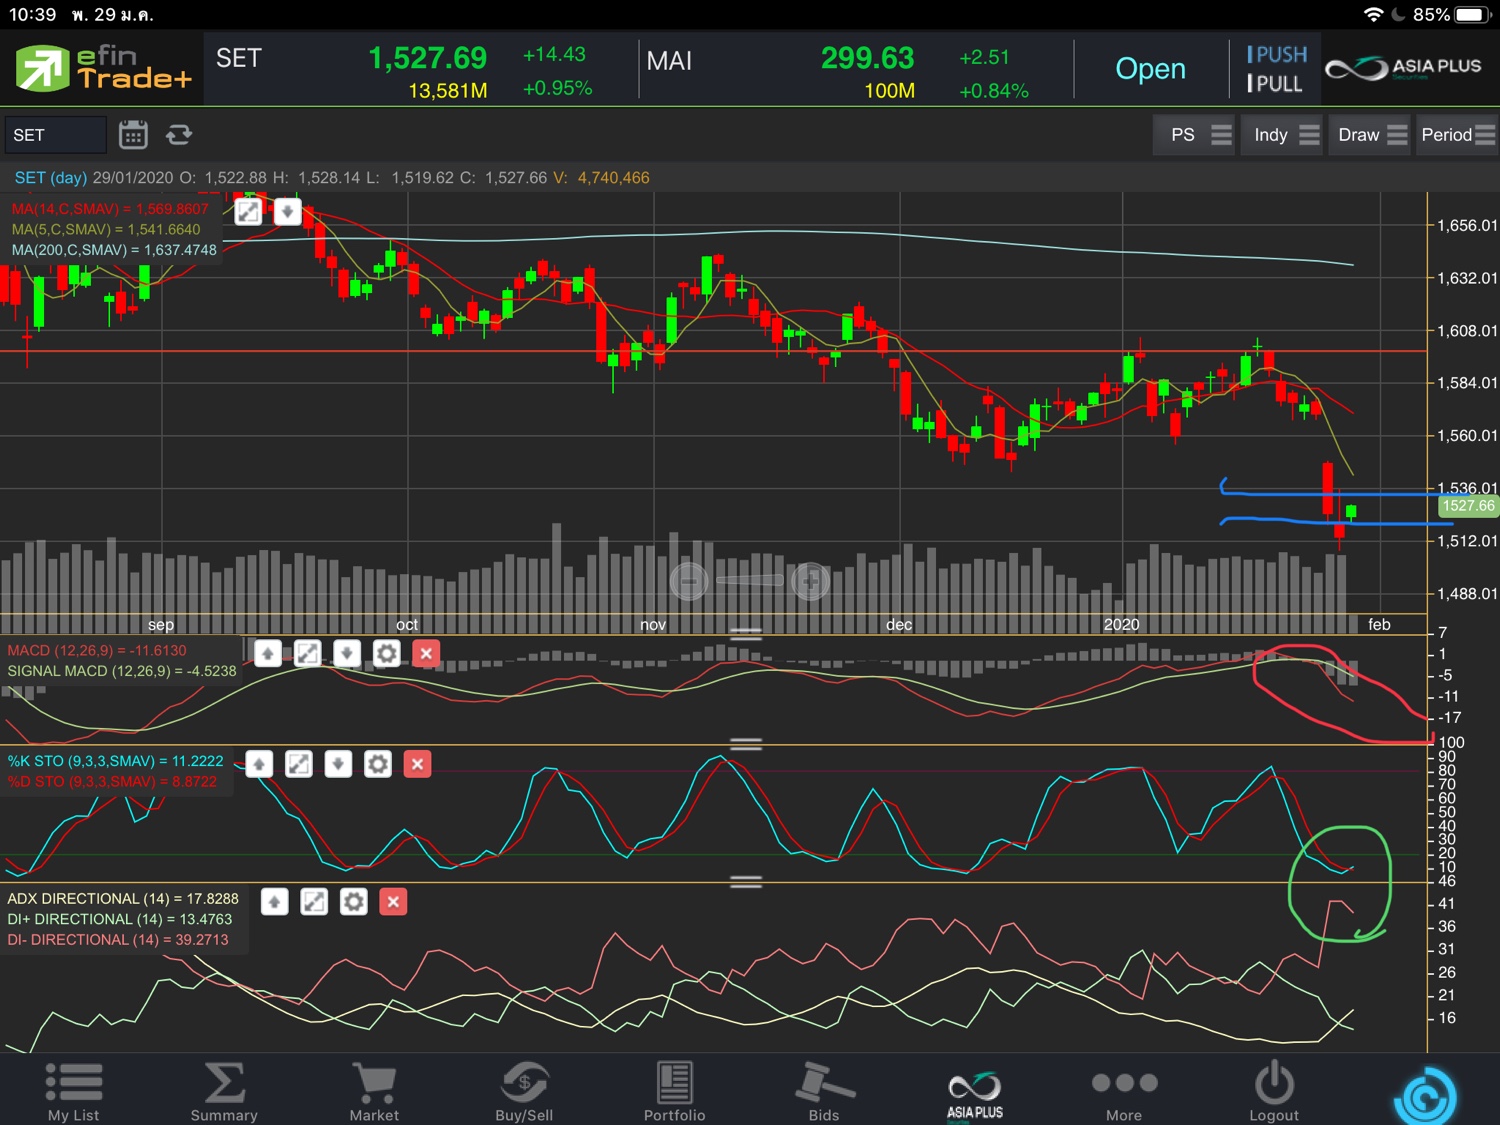
Task: Expand the Stochastic panel to fullscreen
Action: tap(298, 765)
